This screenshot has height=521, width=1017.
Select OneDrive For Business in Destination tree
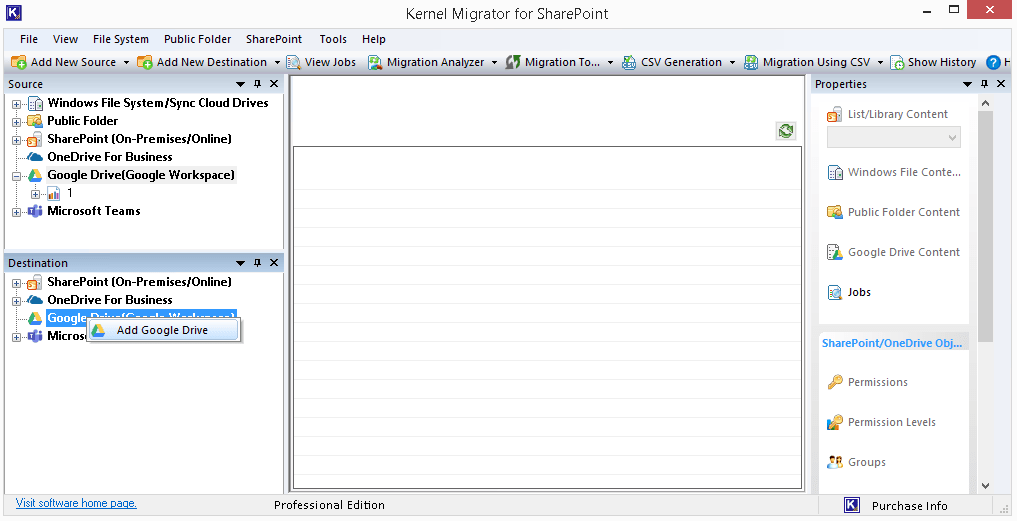[x=110, y=300]
